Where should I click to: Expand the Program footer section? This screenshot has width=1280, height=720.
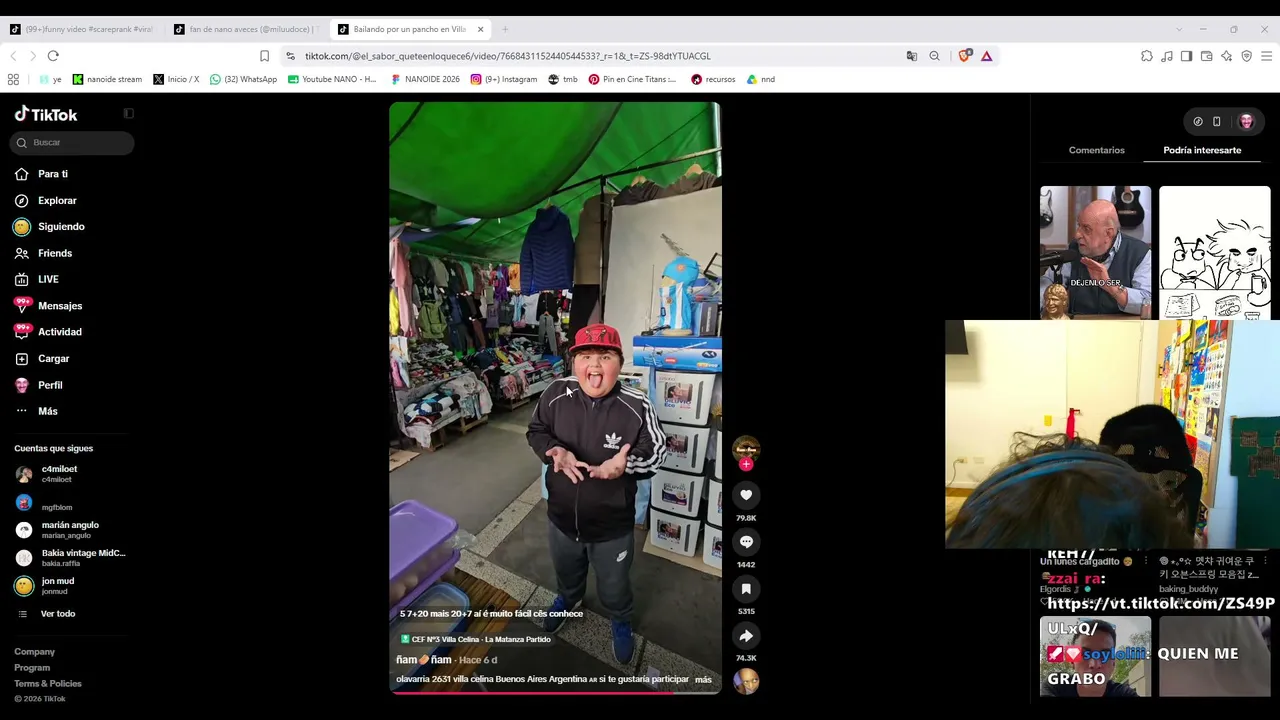tap(32, 668)
